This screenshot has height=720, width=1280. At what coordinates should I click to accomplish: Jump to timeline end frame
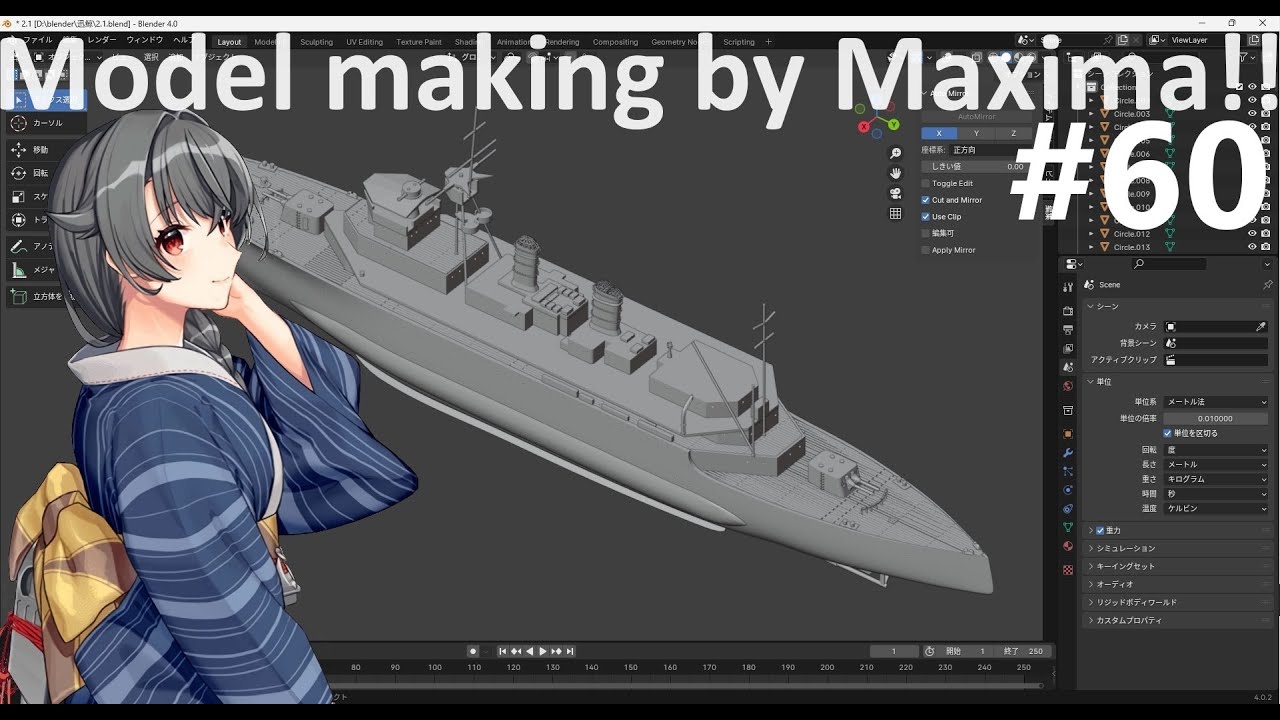coord(569,651)
